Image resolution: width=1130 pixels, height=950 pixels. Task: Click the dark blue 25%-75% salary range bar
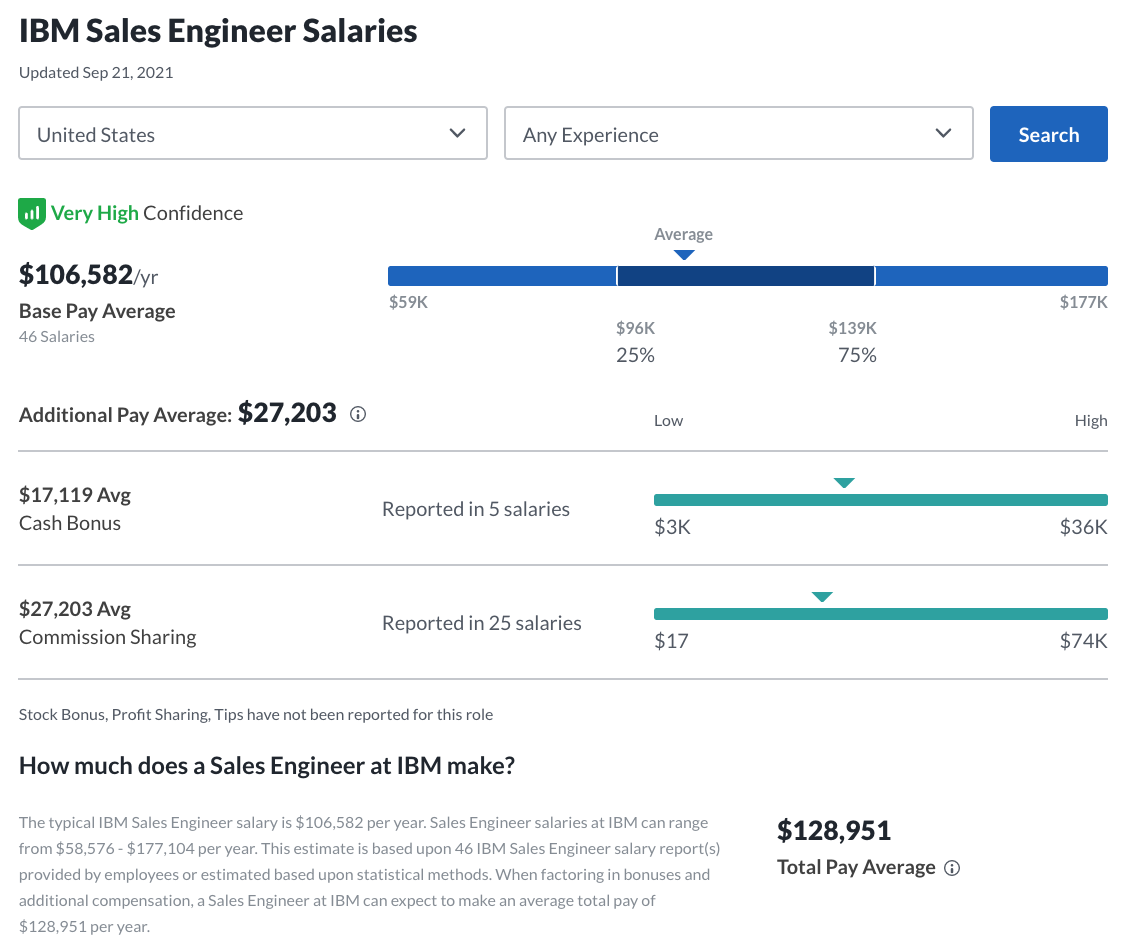pos(746,275)
